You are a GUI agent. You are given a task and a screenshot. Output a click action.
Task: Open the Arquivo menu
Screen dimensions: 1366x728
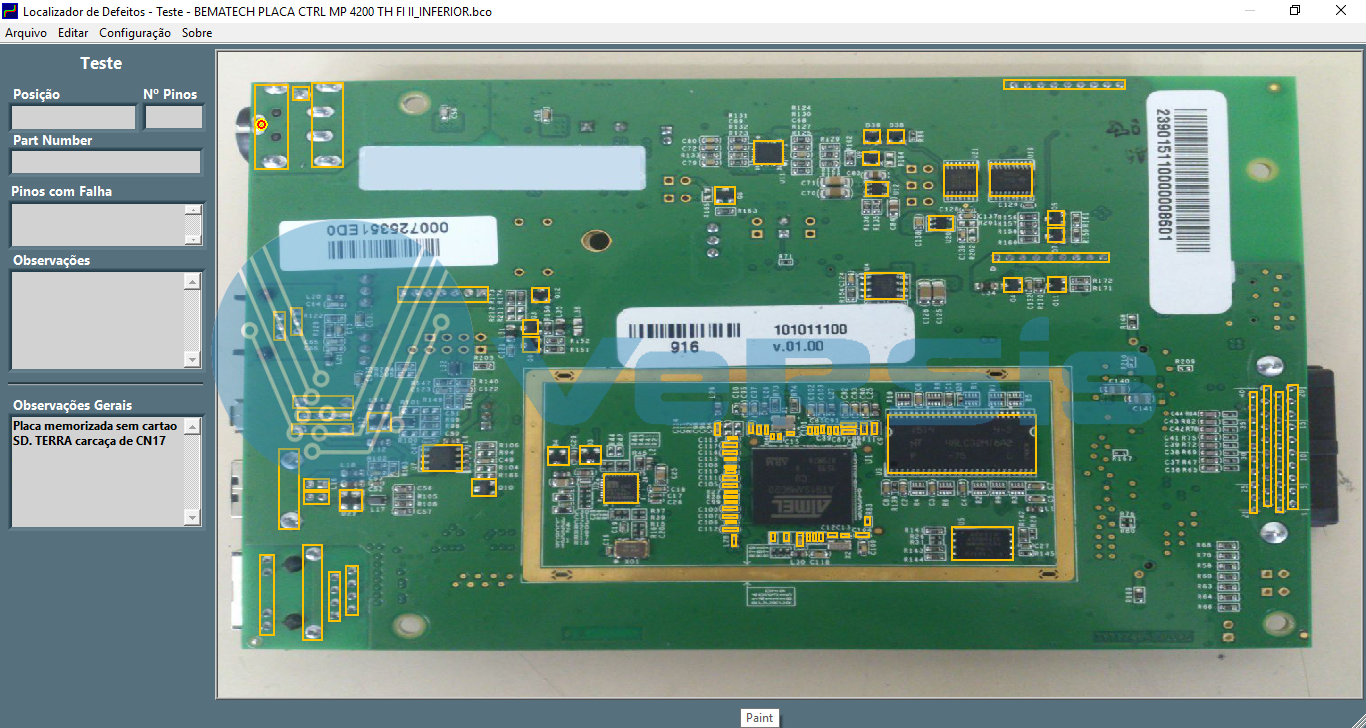click(26, 33)
